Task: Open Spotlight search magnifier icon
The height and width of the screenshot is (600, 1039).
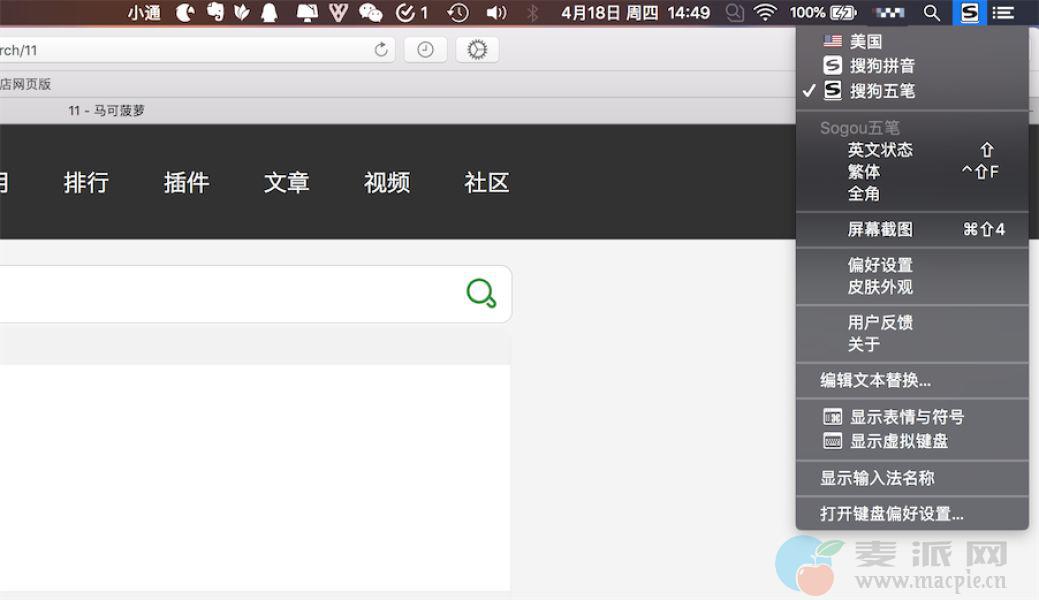Action: point(931,13)
